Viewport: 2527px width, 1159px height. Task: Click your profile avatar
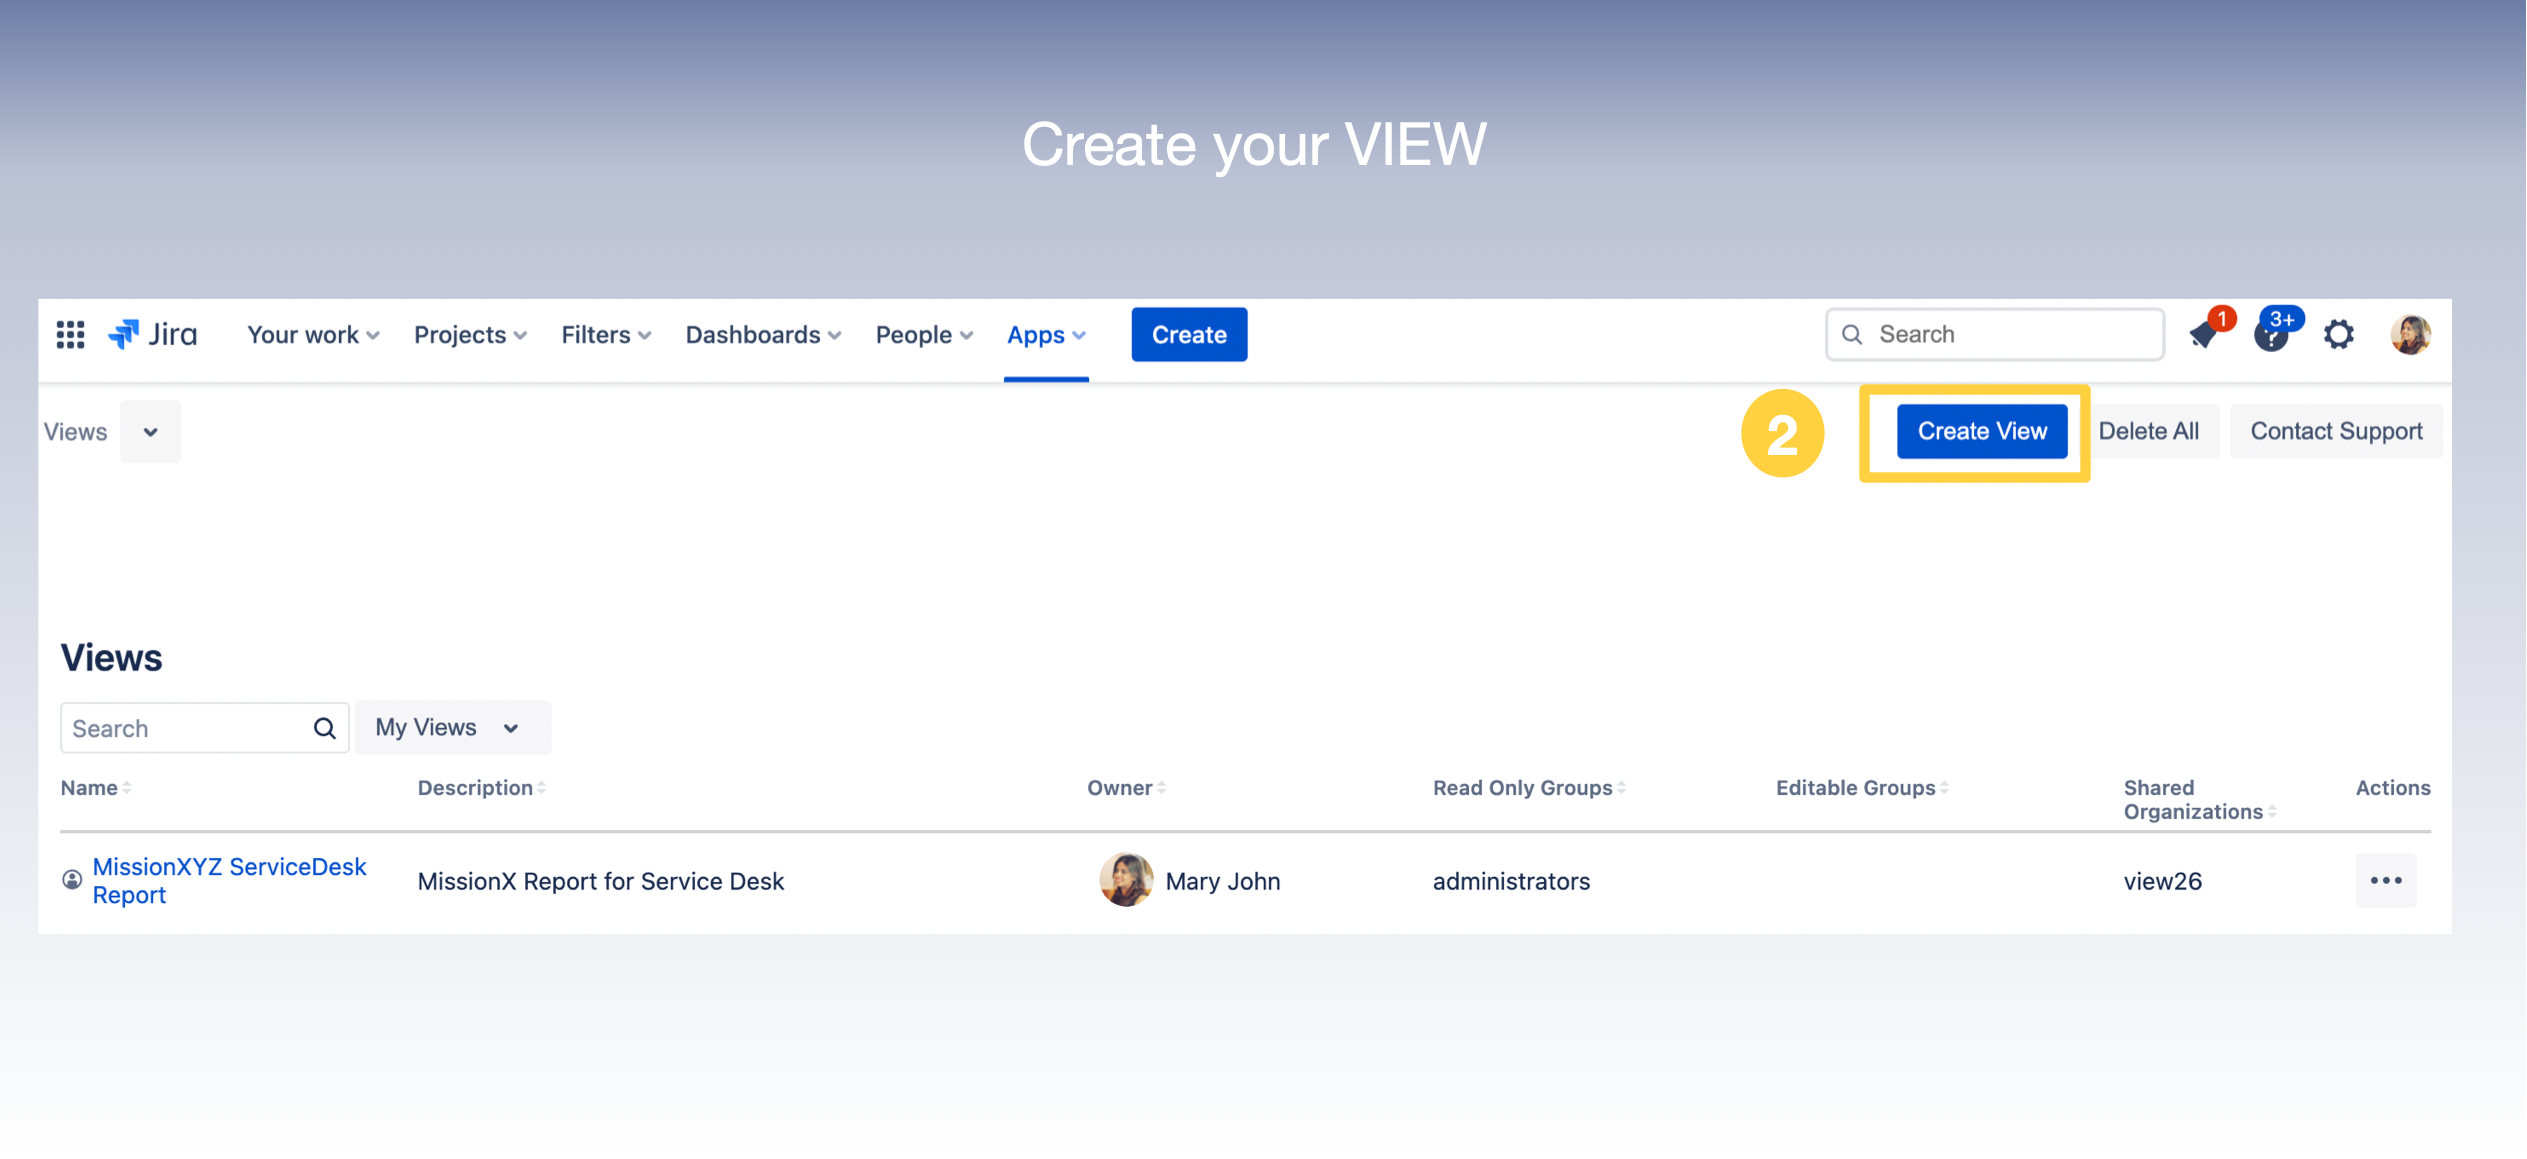coord(2410,334)
